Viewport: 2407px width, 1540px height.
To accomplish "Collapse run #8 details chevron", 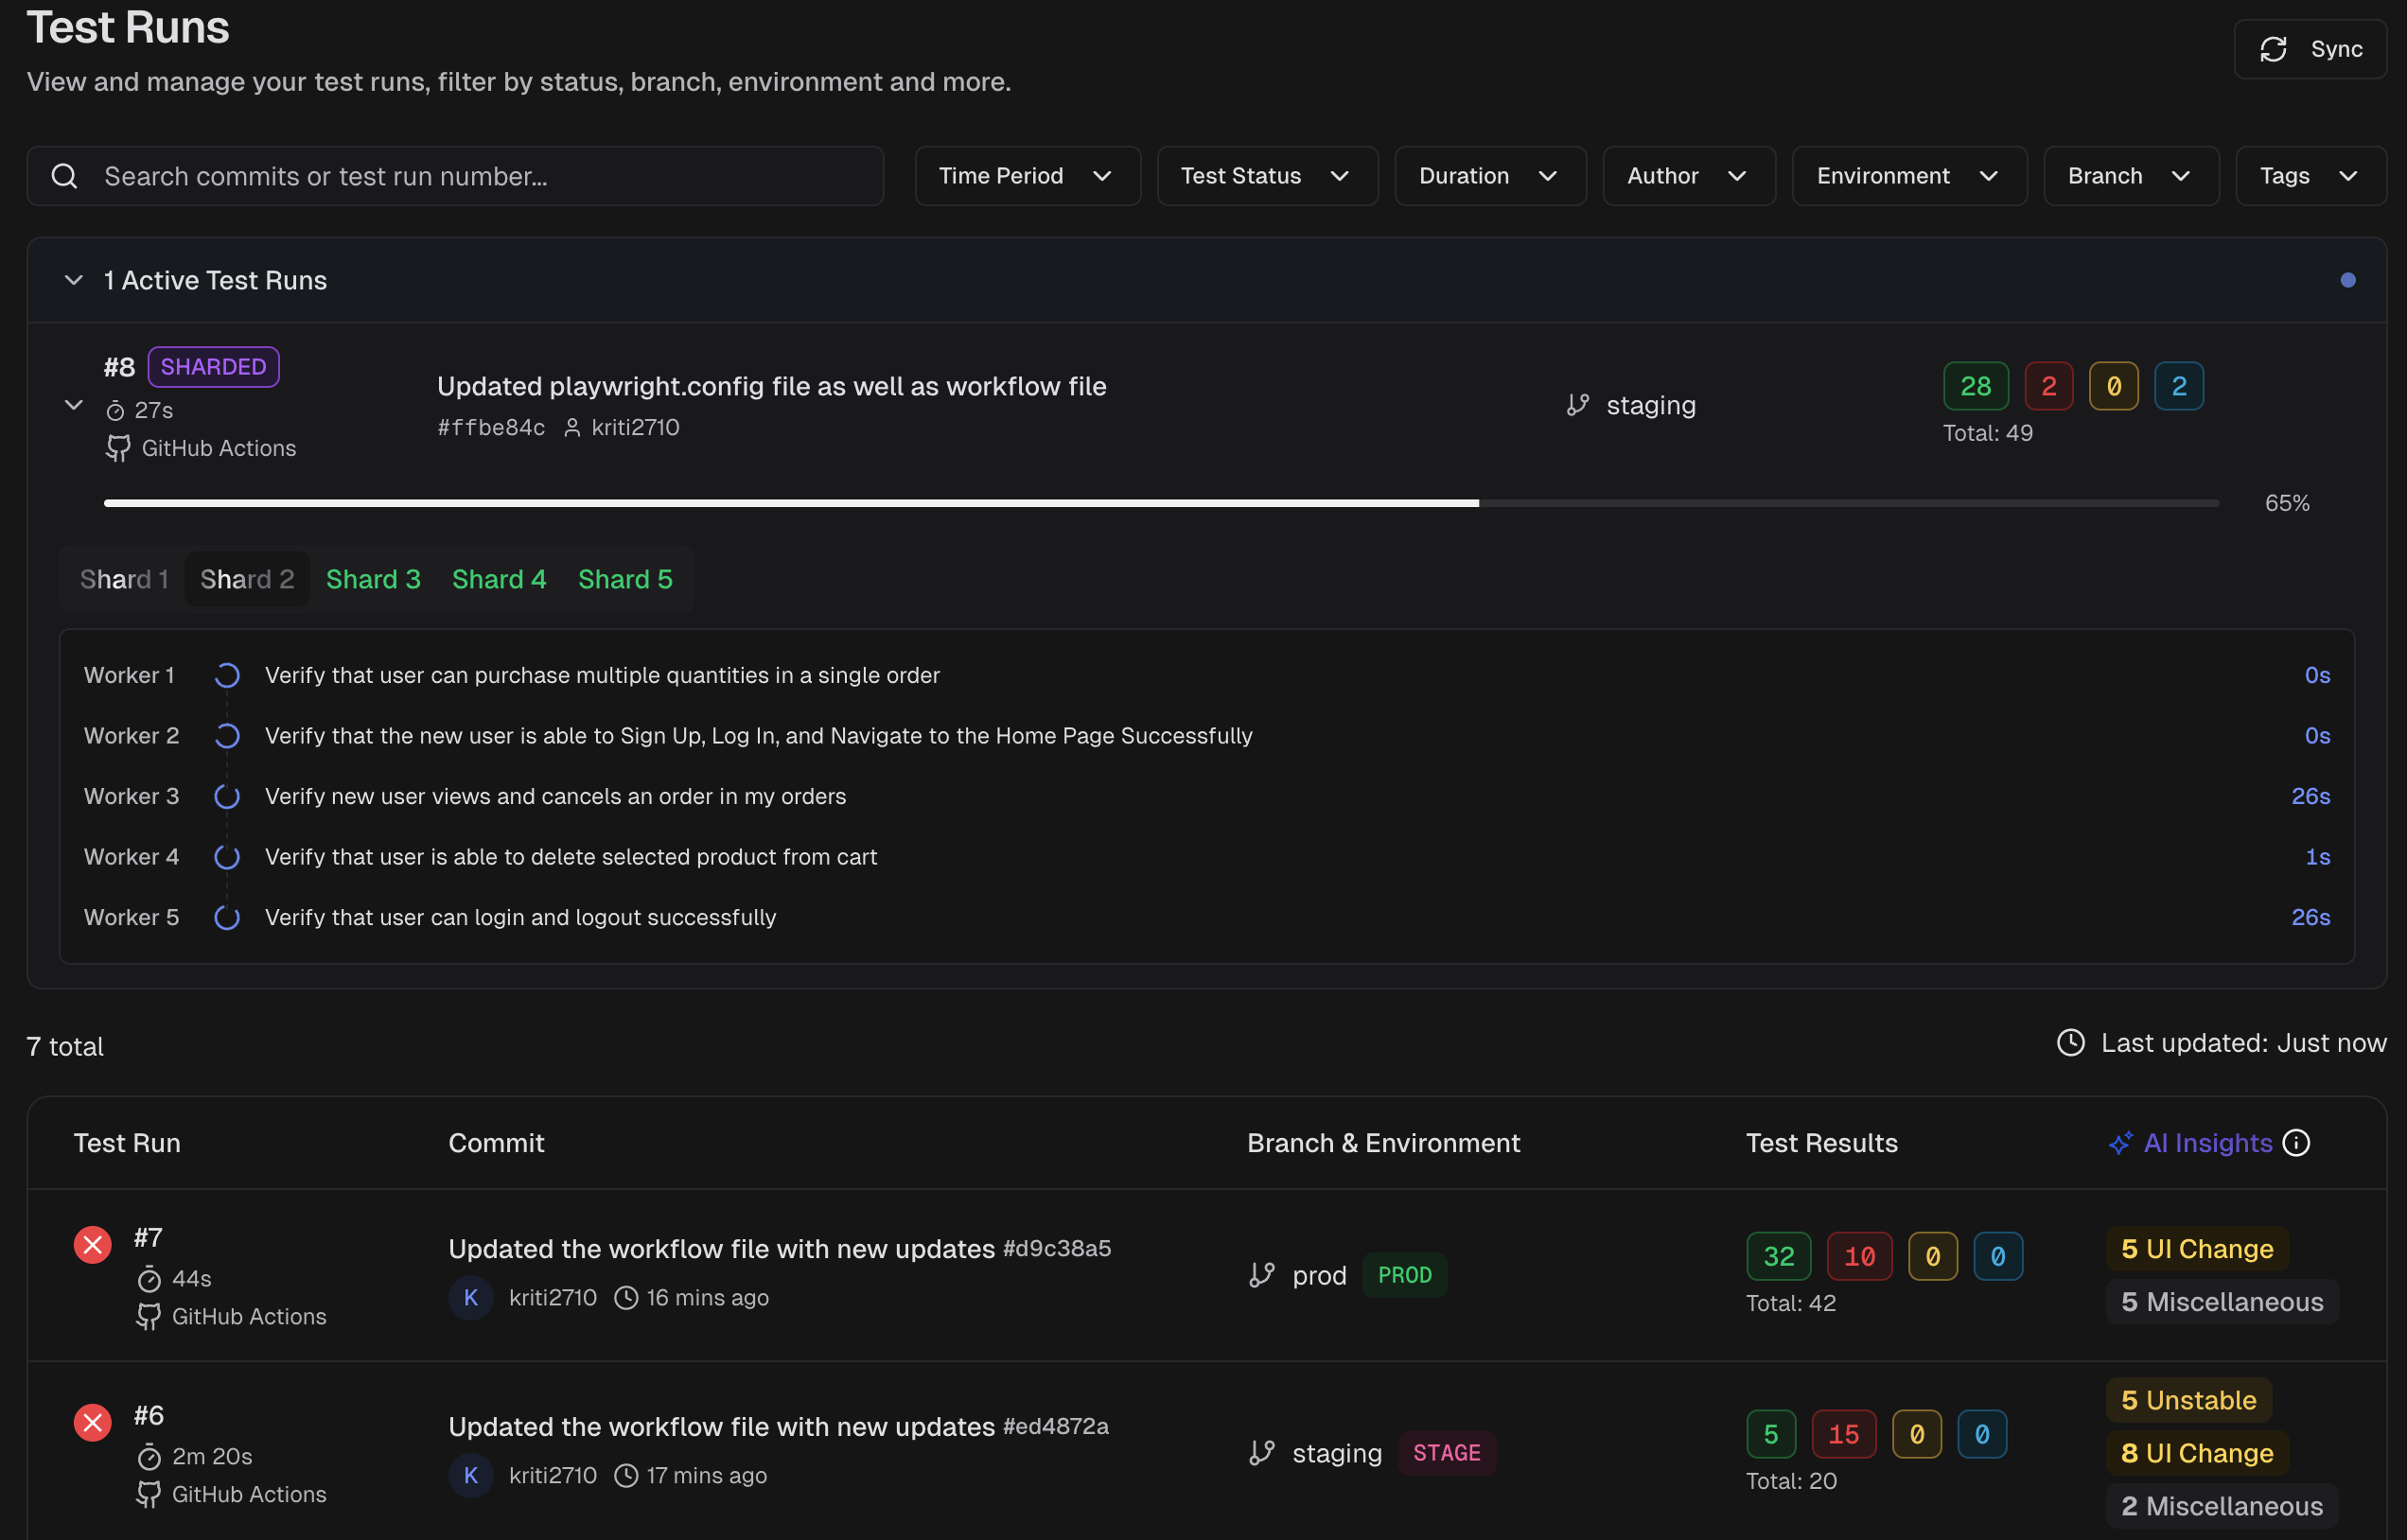I will coord(73,405).
